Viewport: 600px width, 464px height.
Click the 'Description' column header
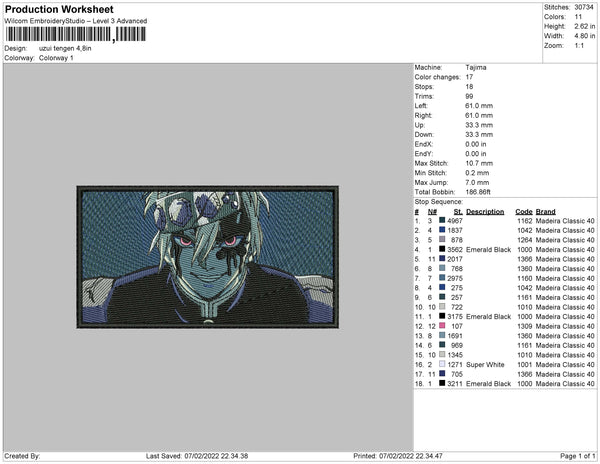coord(485,212)
